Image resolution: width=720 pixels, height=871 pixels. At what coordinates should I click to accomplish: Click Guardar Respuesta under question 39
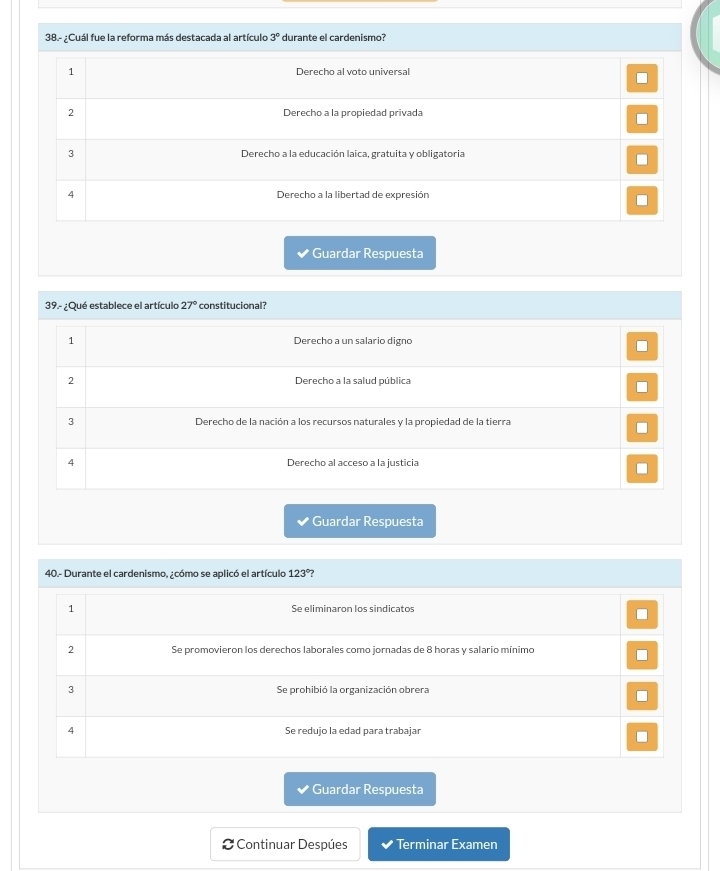(360, 521)
